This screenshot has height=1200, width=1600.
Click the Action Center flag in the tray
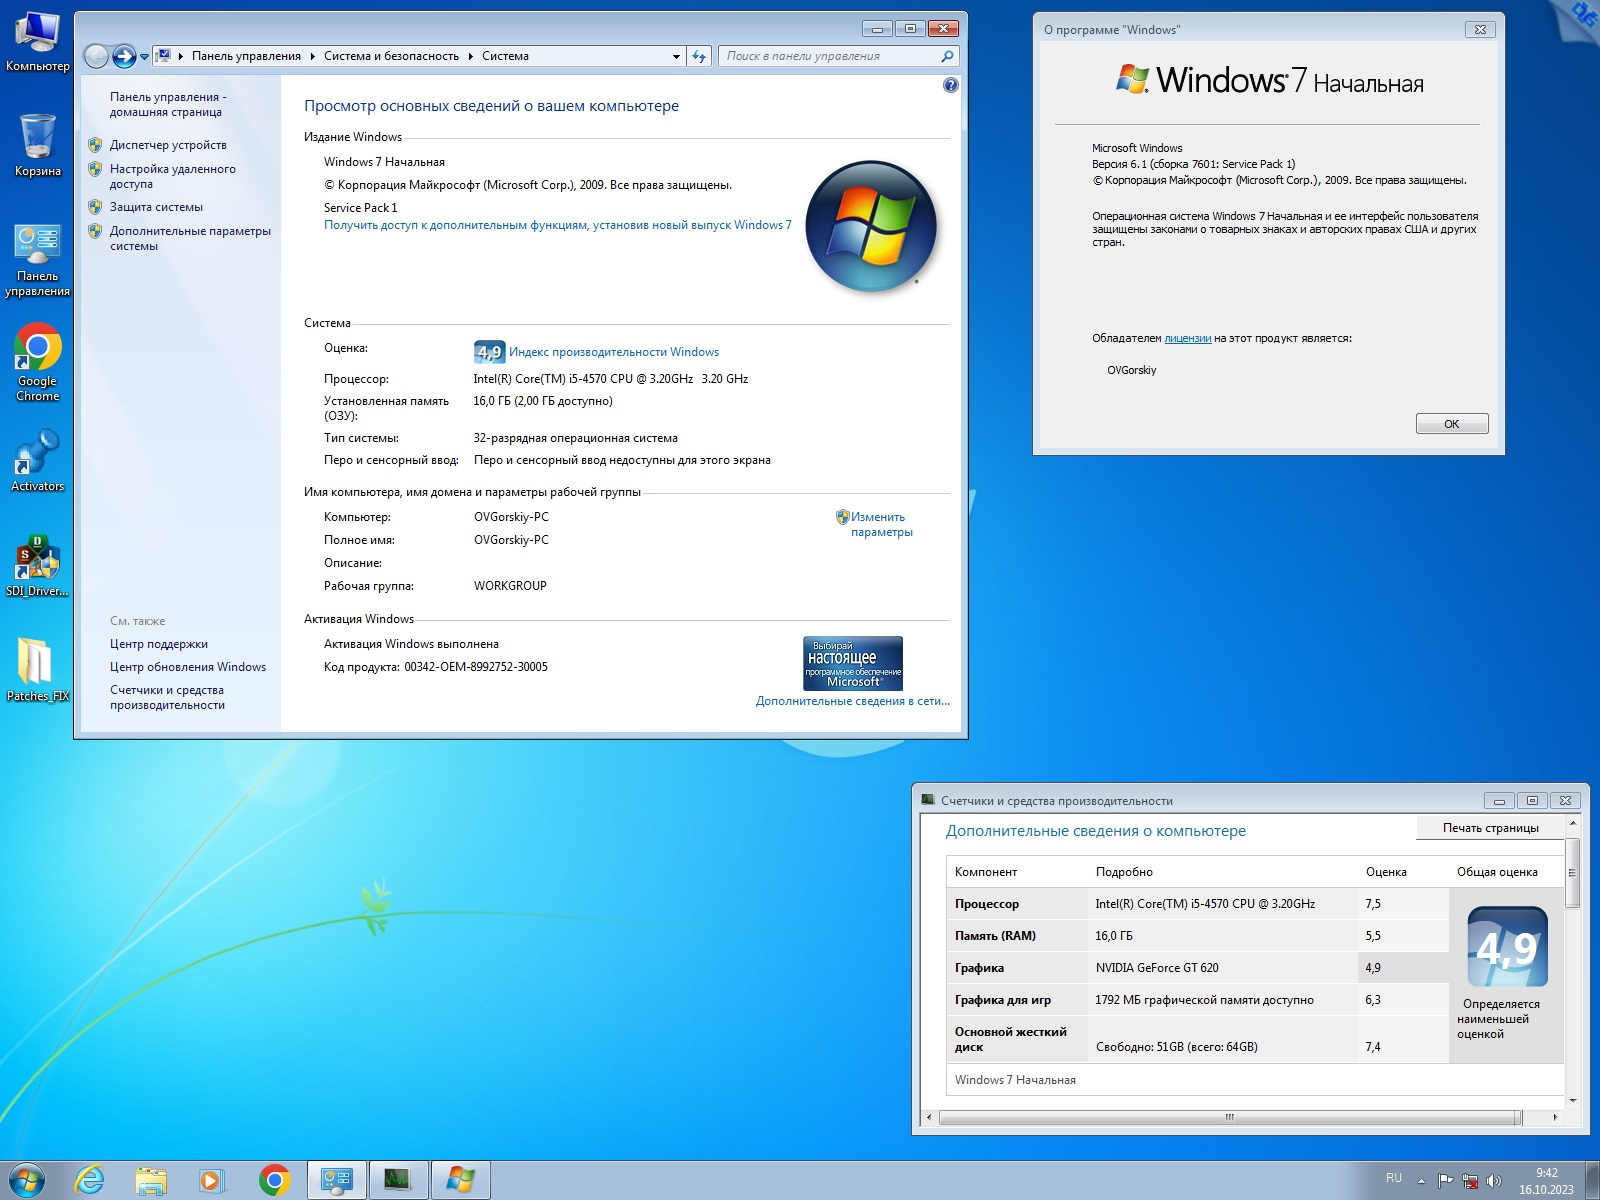(1445, 1181)
